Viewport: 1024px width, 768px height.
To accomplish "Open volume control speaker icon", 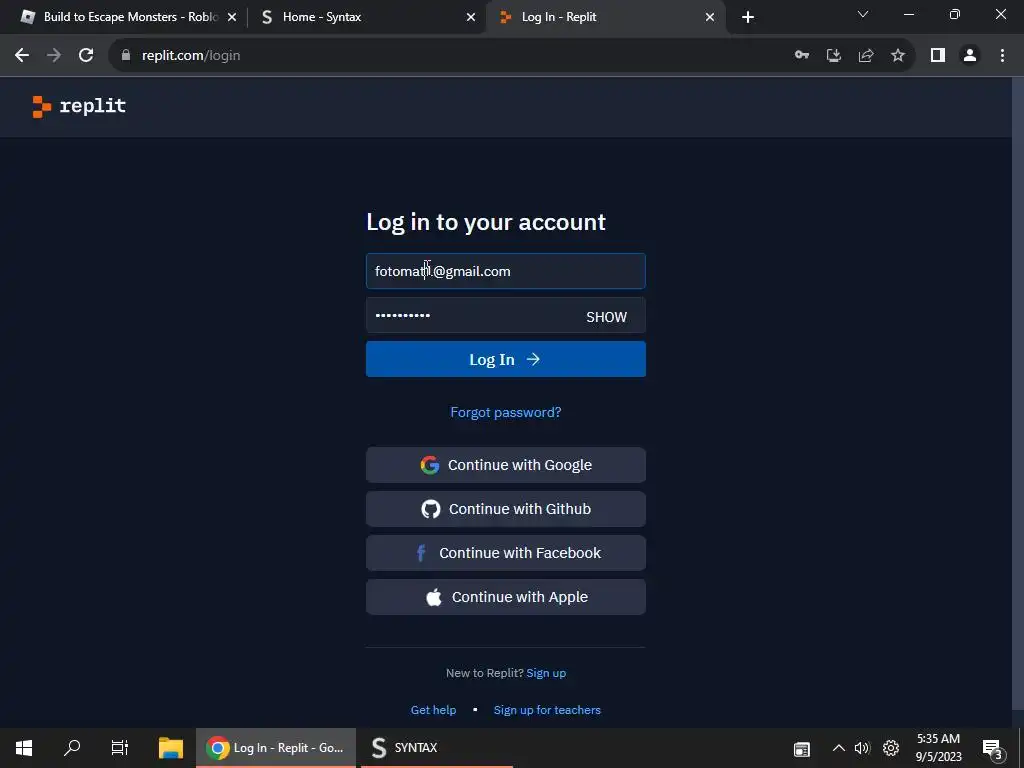I will pos(863,748).
